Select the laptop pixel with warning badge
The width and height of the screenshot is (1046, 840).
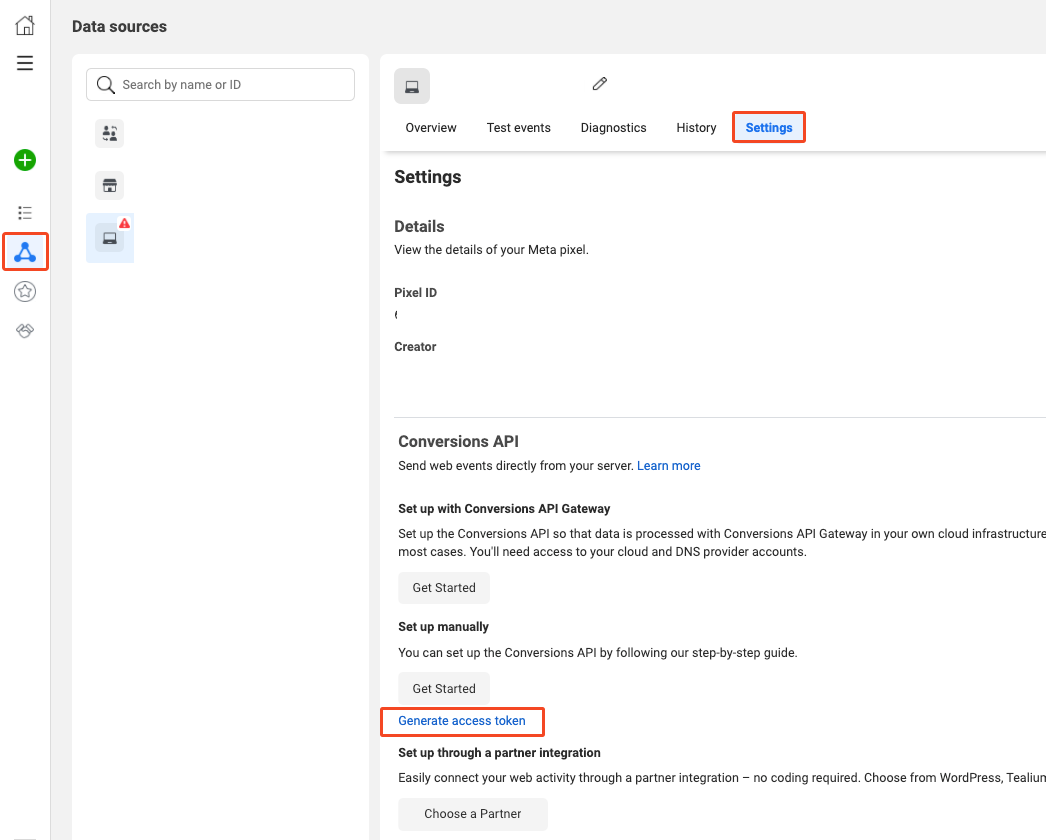click(x=109, y=238)
